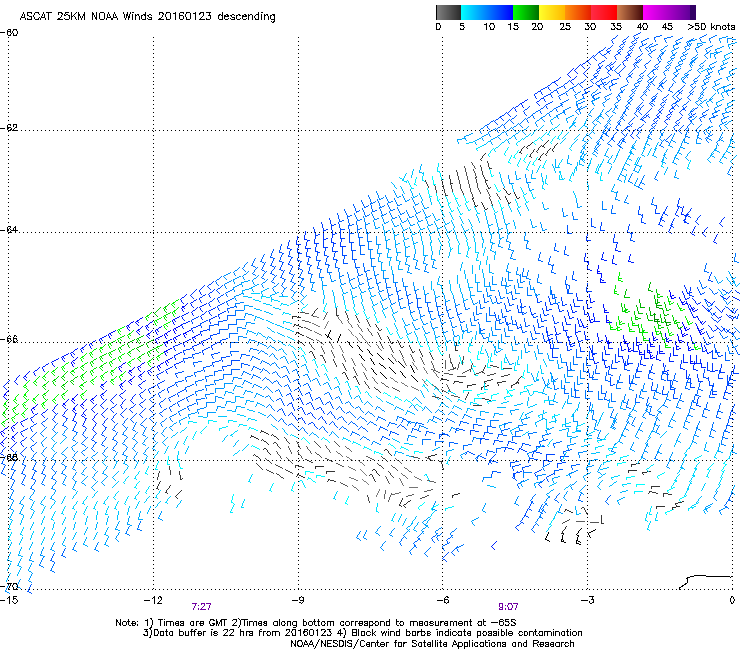Screen dimensions: 740x650
Task: Click the '-66' latitude axis label
Action: point(9,339)
